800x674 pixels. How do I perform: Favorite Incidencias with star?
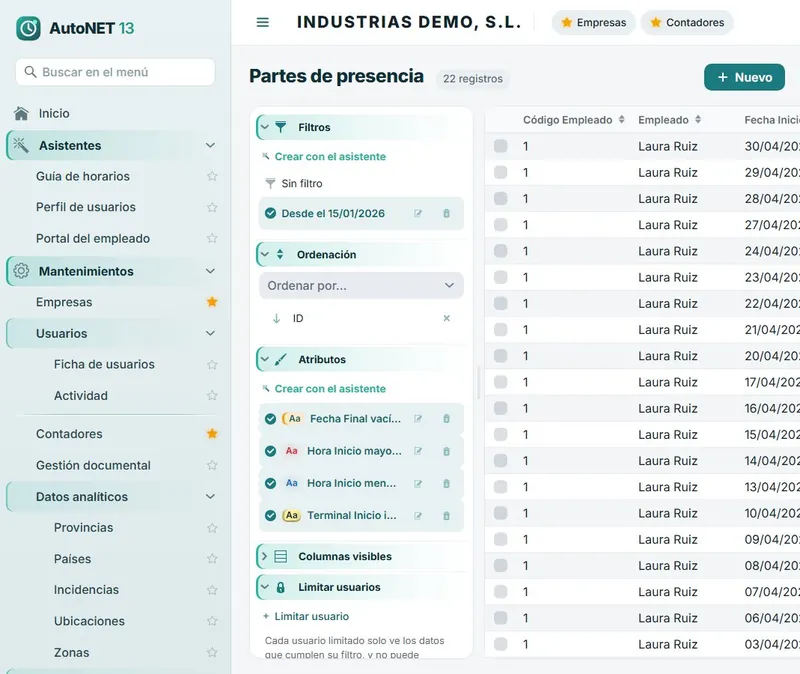pyautogui.click(x=212, y=590)
